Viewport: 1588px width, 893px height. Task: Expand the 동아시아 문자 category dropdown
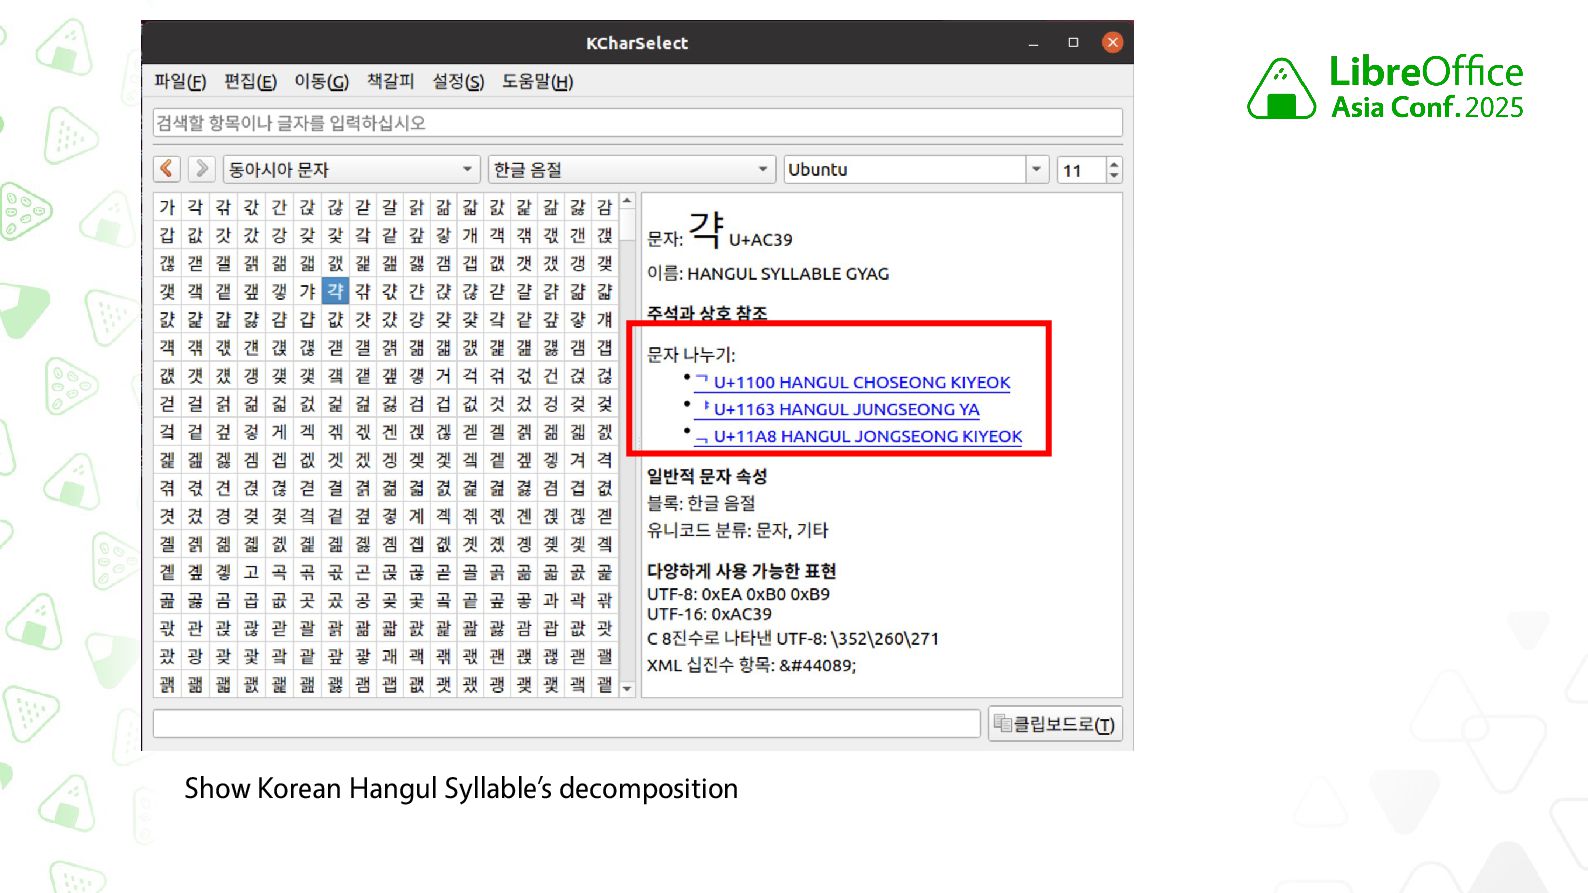351,169
